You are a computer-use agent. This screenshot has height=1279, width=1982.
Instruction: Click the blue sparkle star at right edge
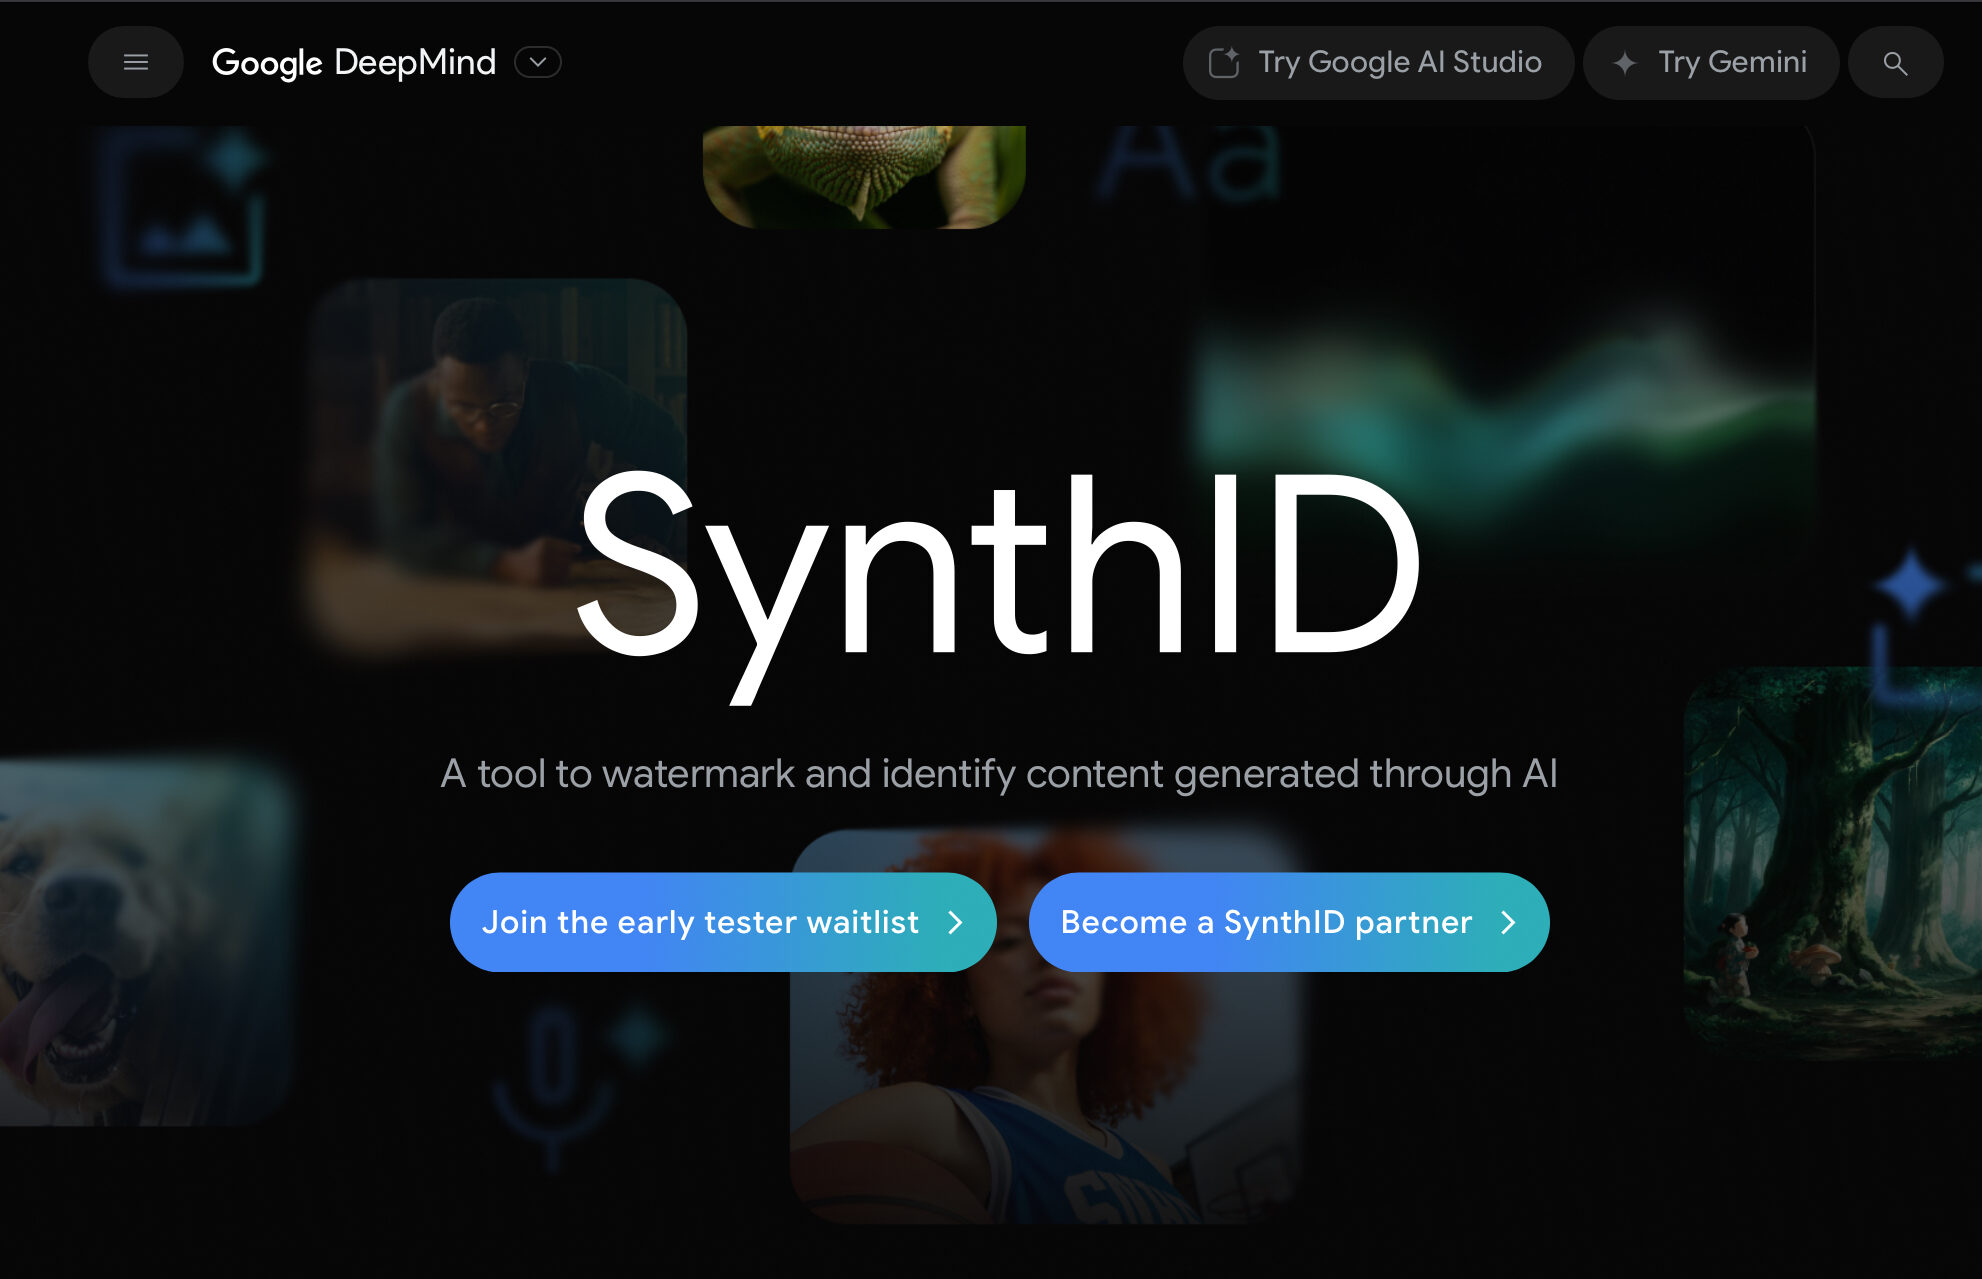[x=1911, y=584]
